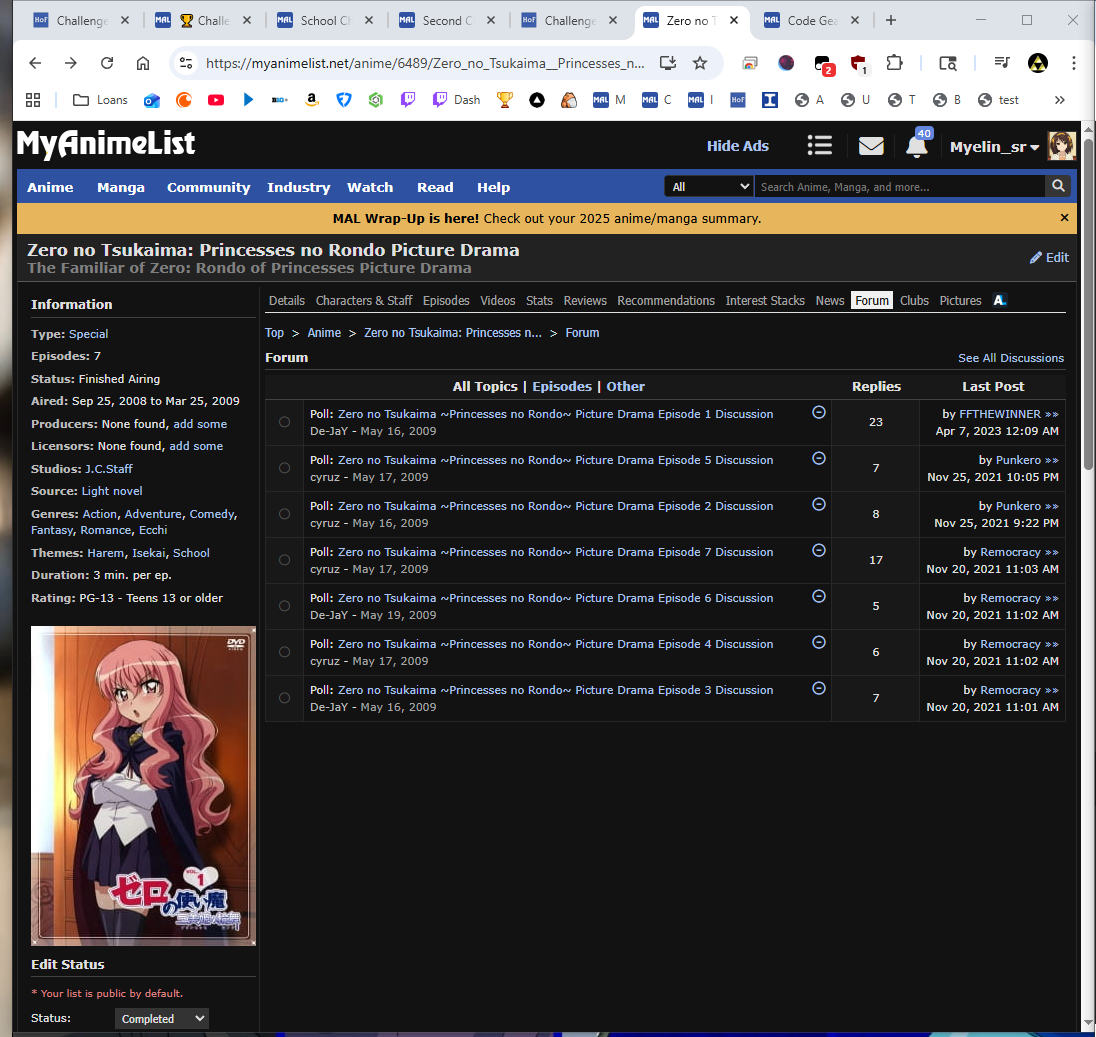Open the Watch navigation menu
This screenshot has height=1037, width=1096.
click(370, 187)
